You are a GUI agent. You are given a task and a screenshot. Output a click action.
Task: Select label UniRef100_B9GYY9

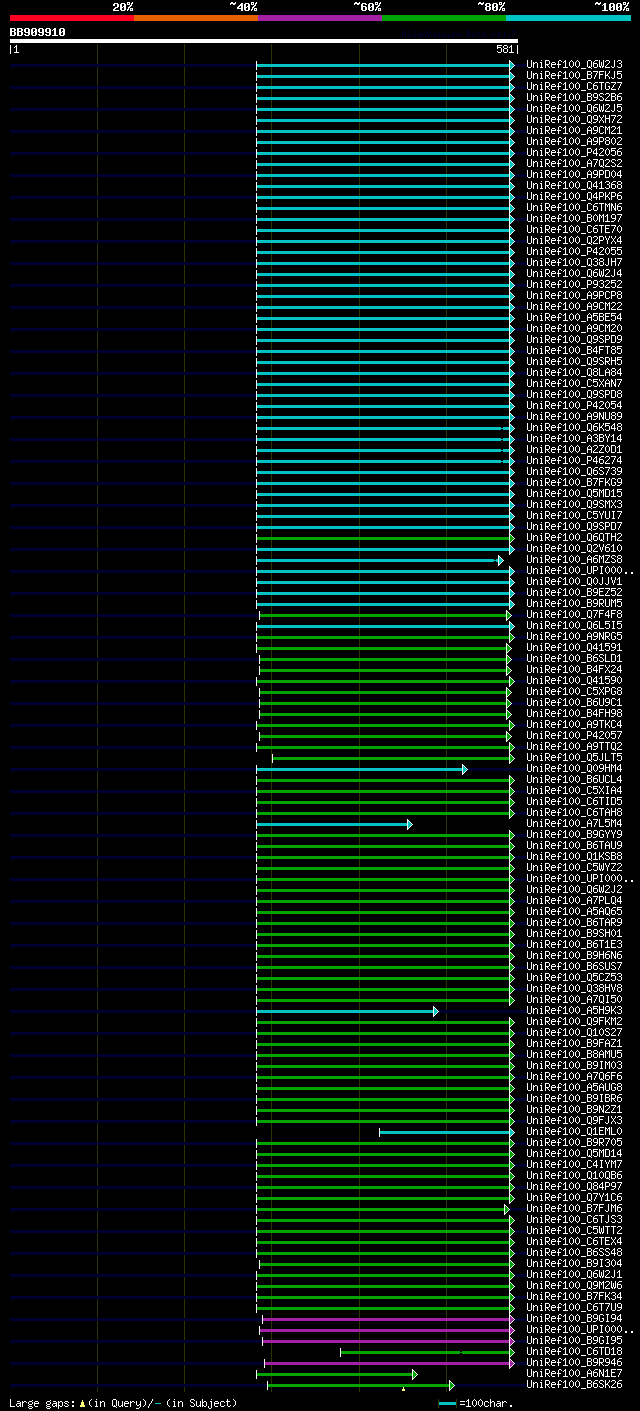click(574, 834)
